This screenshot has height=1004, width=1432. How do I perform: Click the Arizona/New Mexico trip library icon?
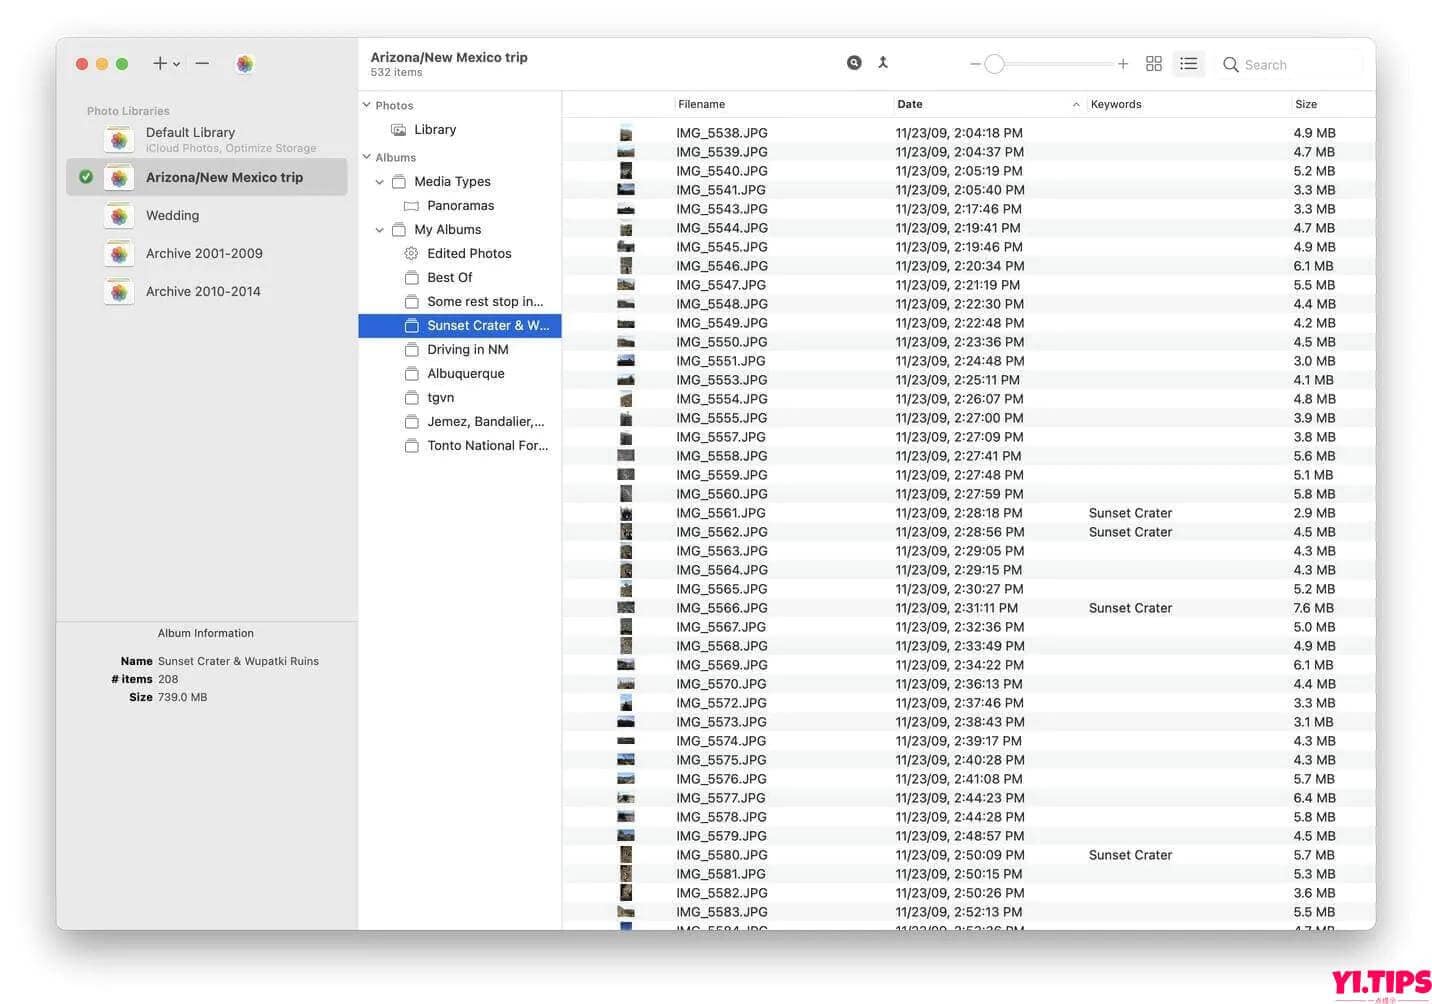point(119,176)
